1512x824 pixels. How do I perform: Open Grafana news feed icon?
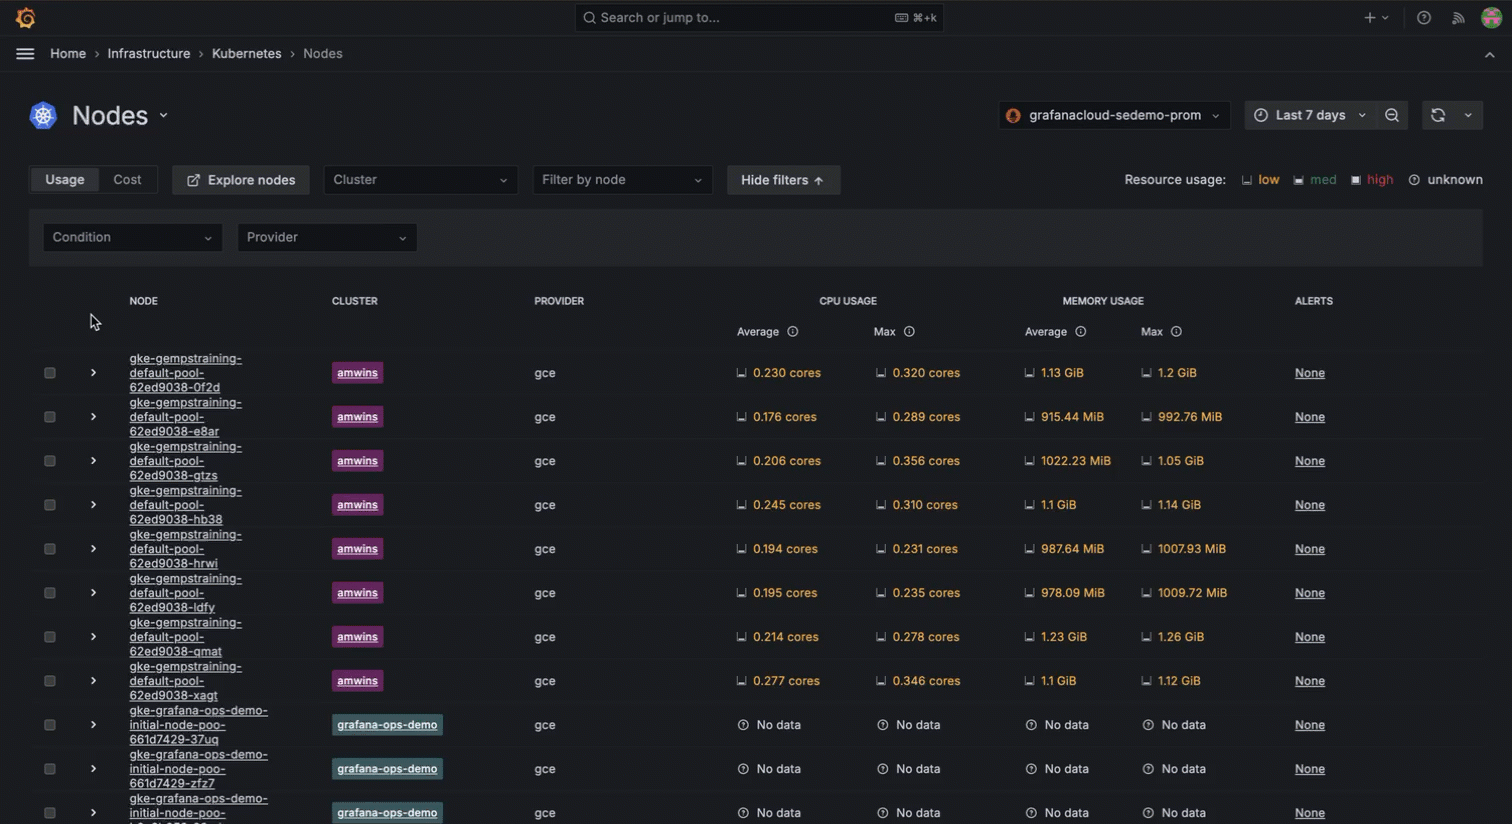coord(1458,17)
